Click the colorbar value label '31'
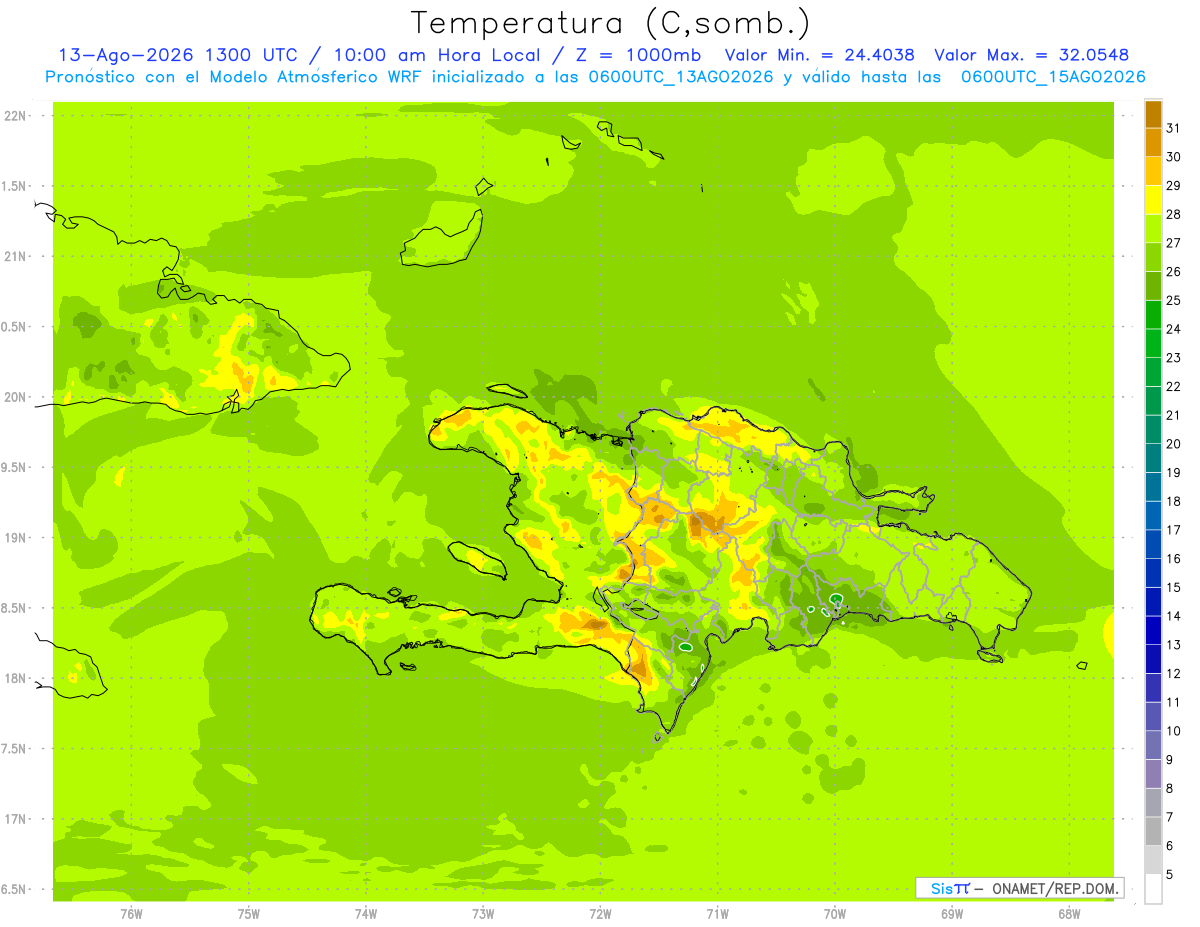Viewport: 1200px width, 927px height. click(1174, 128)
